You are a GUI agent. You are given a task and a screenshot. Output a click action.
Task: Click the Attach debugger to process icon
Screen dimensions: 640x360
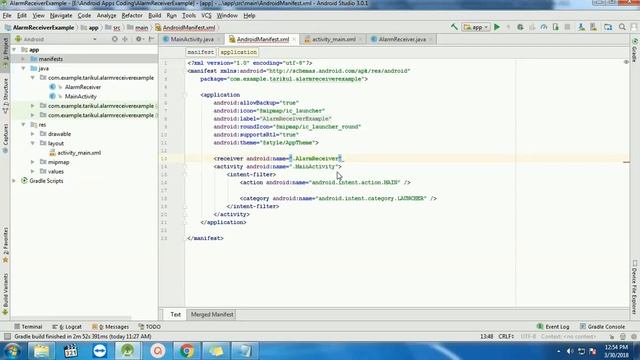[x=556, y=27]
